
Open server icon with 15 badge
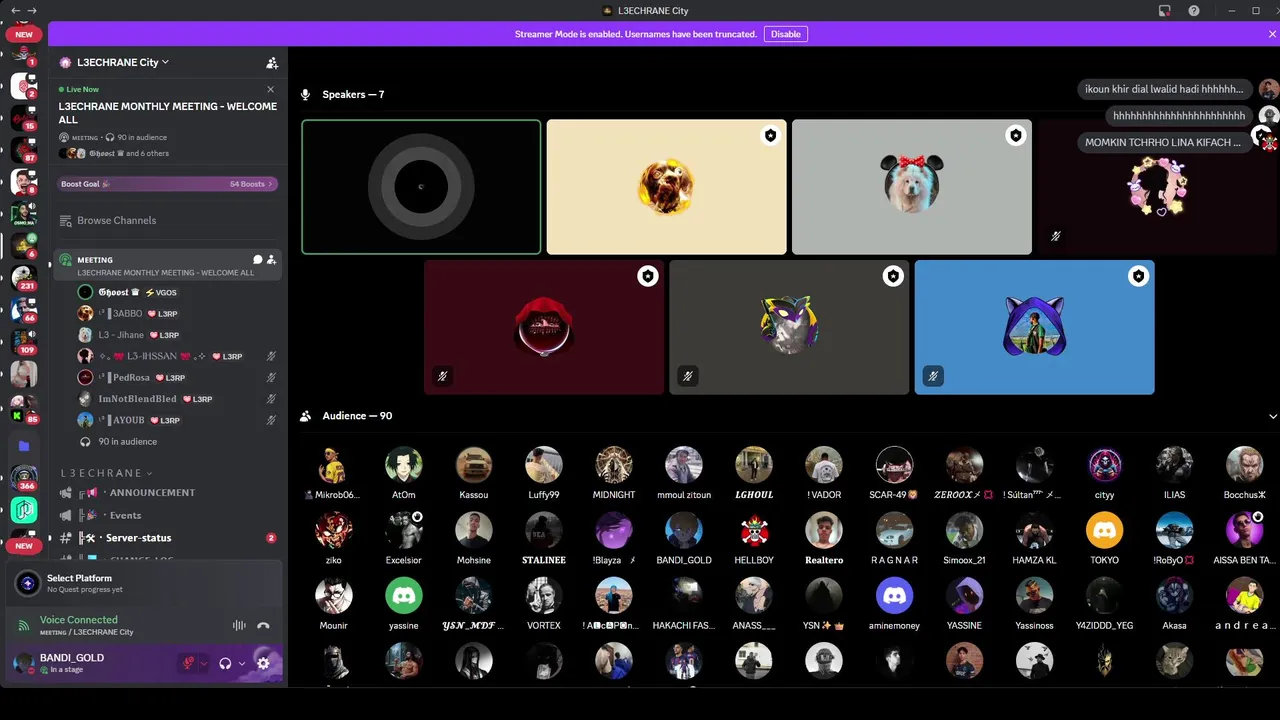coord(23,119)
